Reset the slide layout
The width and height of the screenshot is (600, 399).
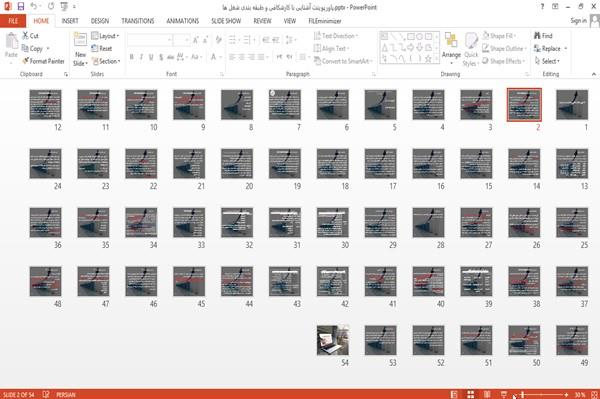pyautogui.click(x=102, y=49)
